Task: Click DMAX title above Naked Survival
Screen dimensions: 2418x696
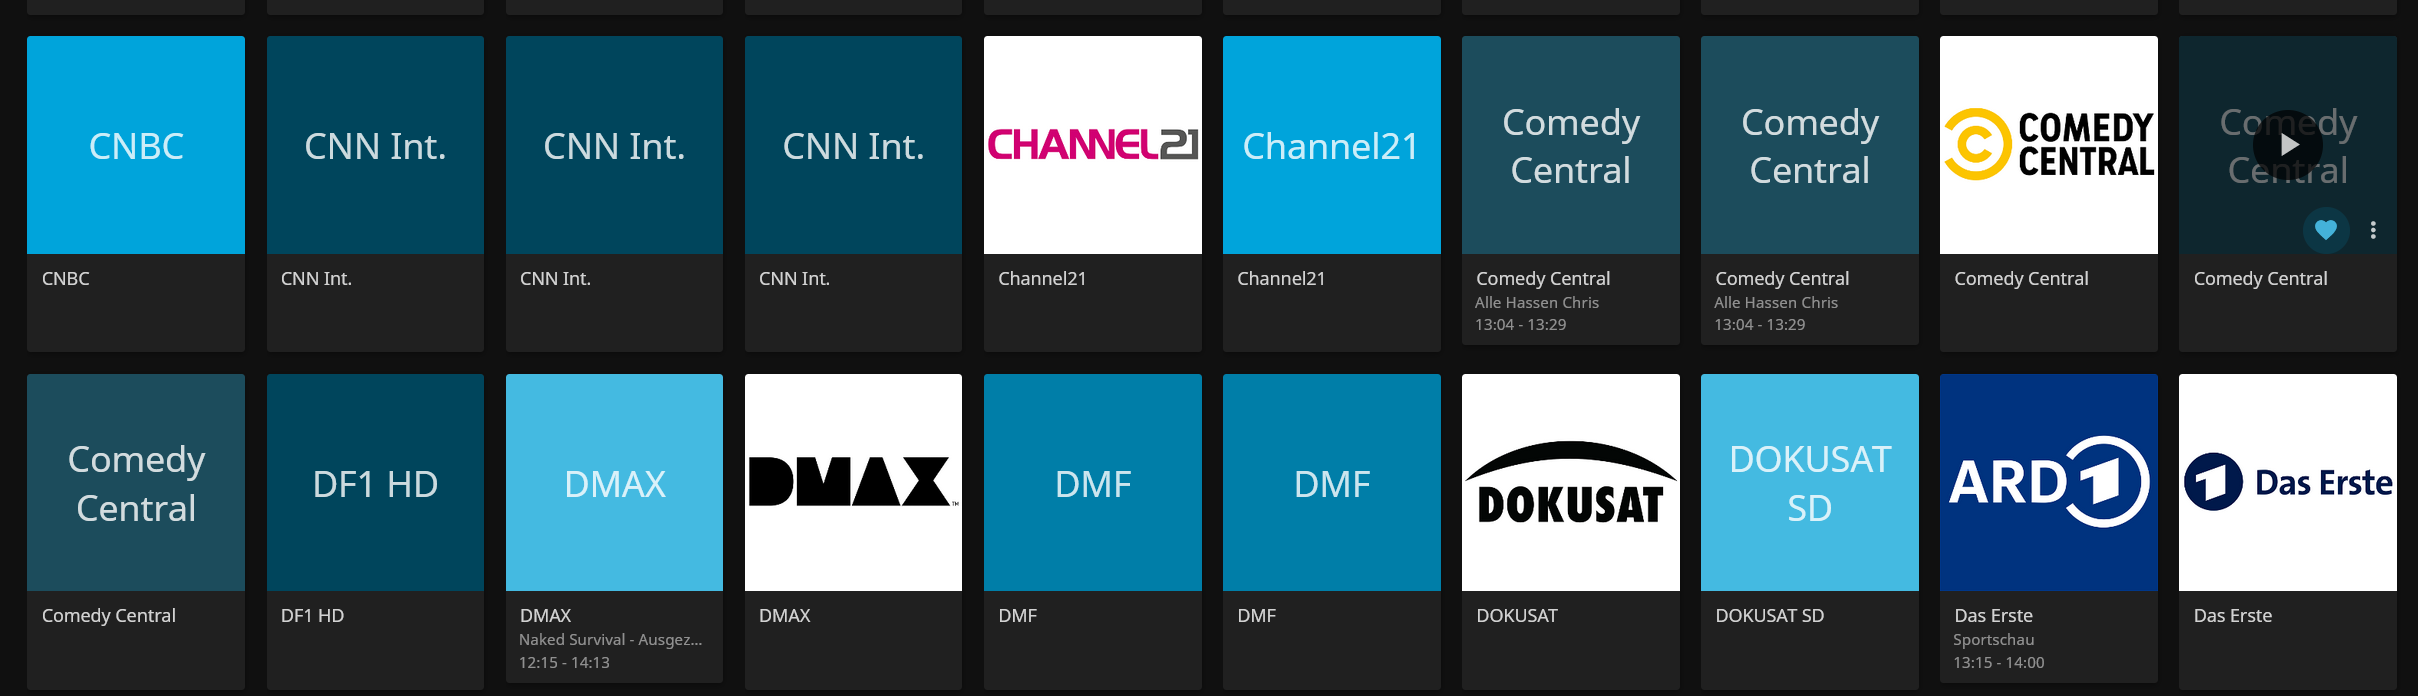Action: [546, 615]
